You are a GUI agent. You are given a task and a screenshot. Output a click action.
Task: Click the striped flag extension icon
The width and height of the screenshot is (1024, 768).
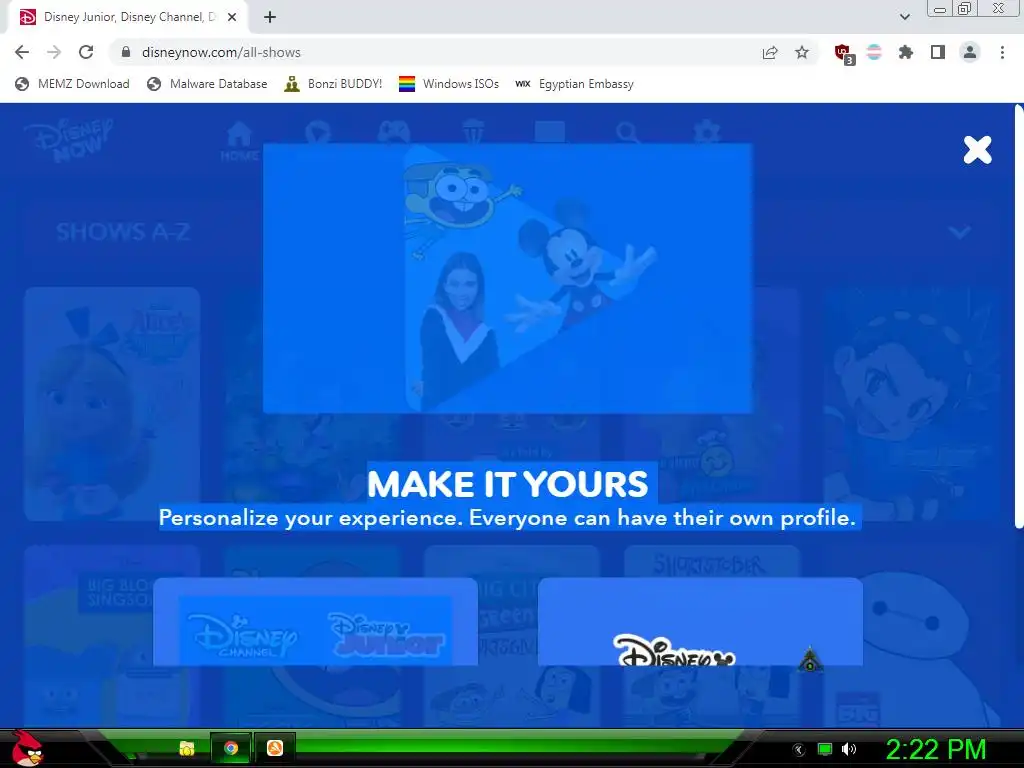[874, 52]
